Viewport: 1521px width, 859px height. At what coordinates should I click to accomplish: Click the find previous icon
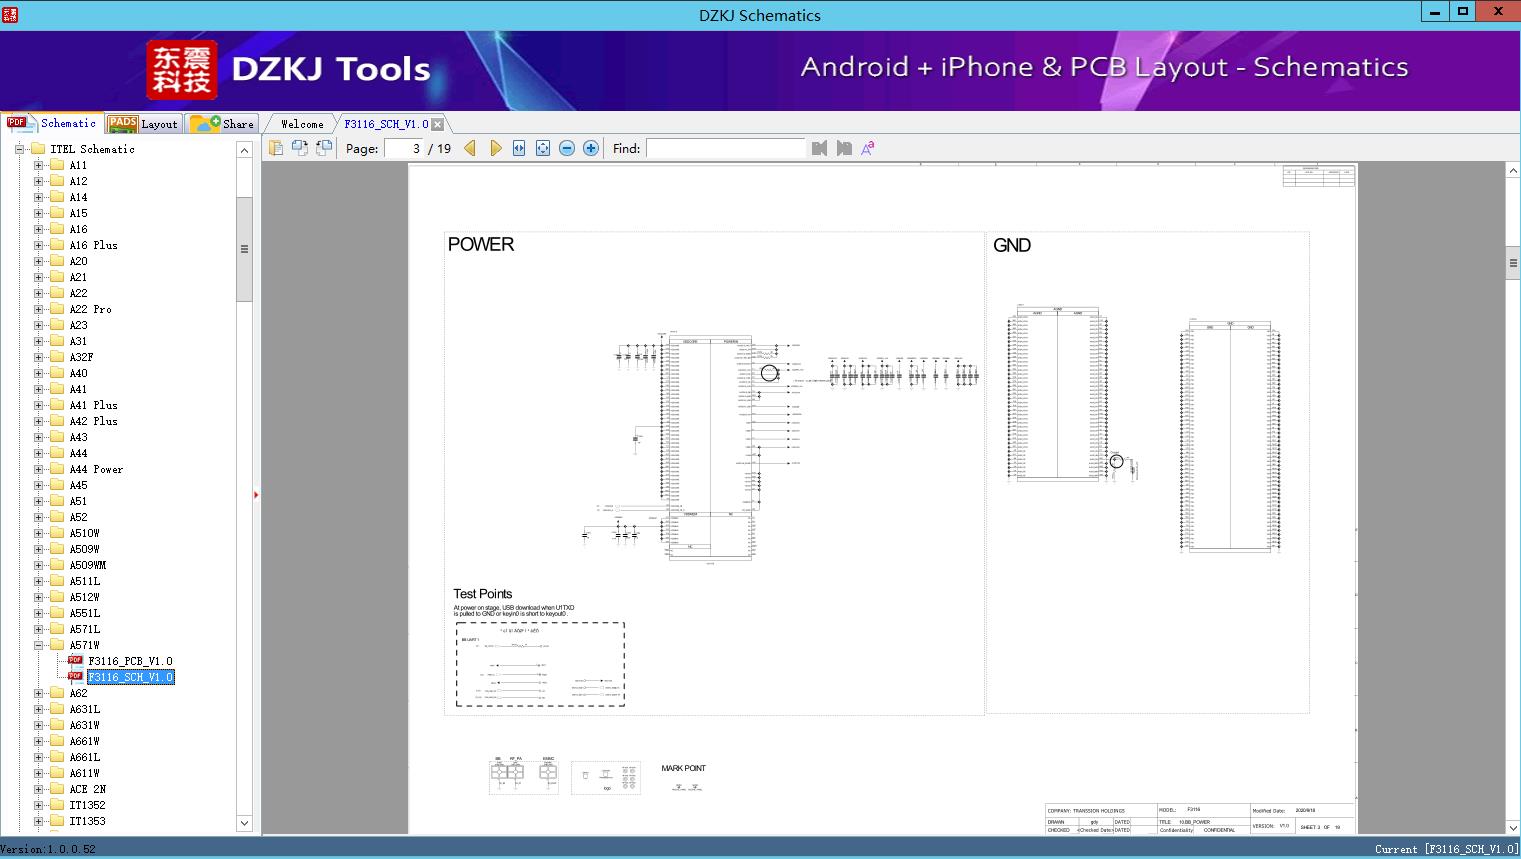point(820,148)
